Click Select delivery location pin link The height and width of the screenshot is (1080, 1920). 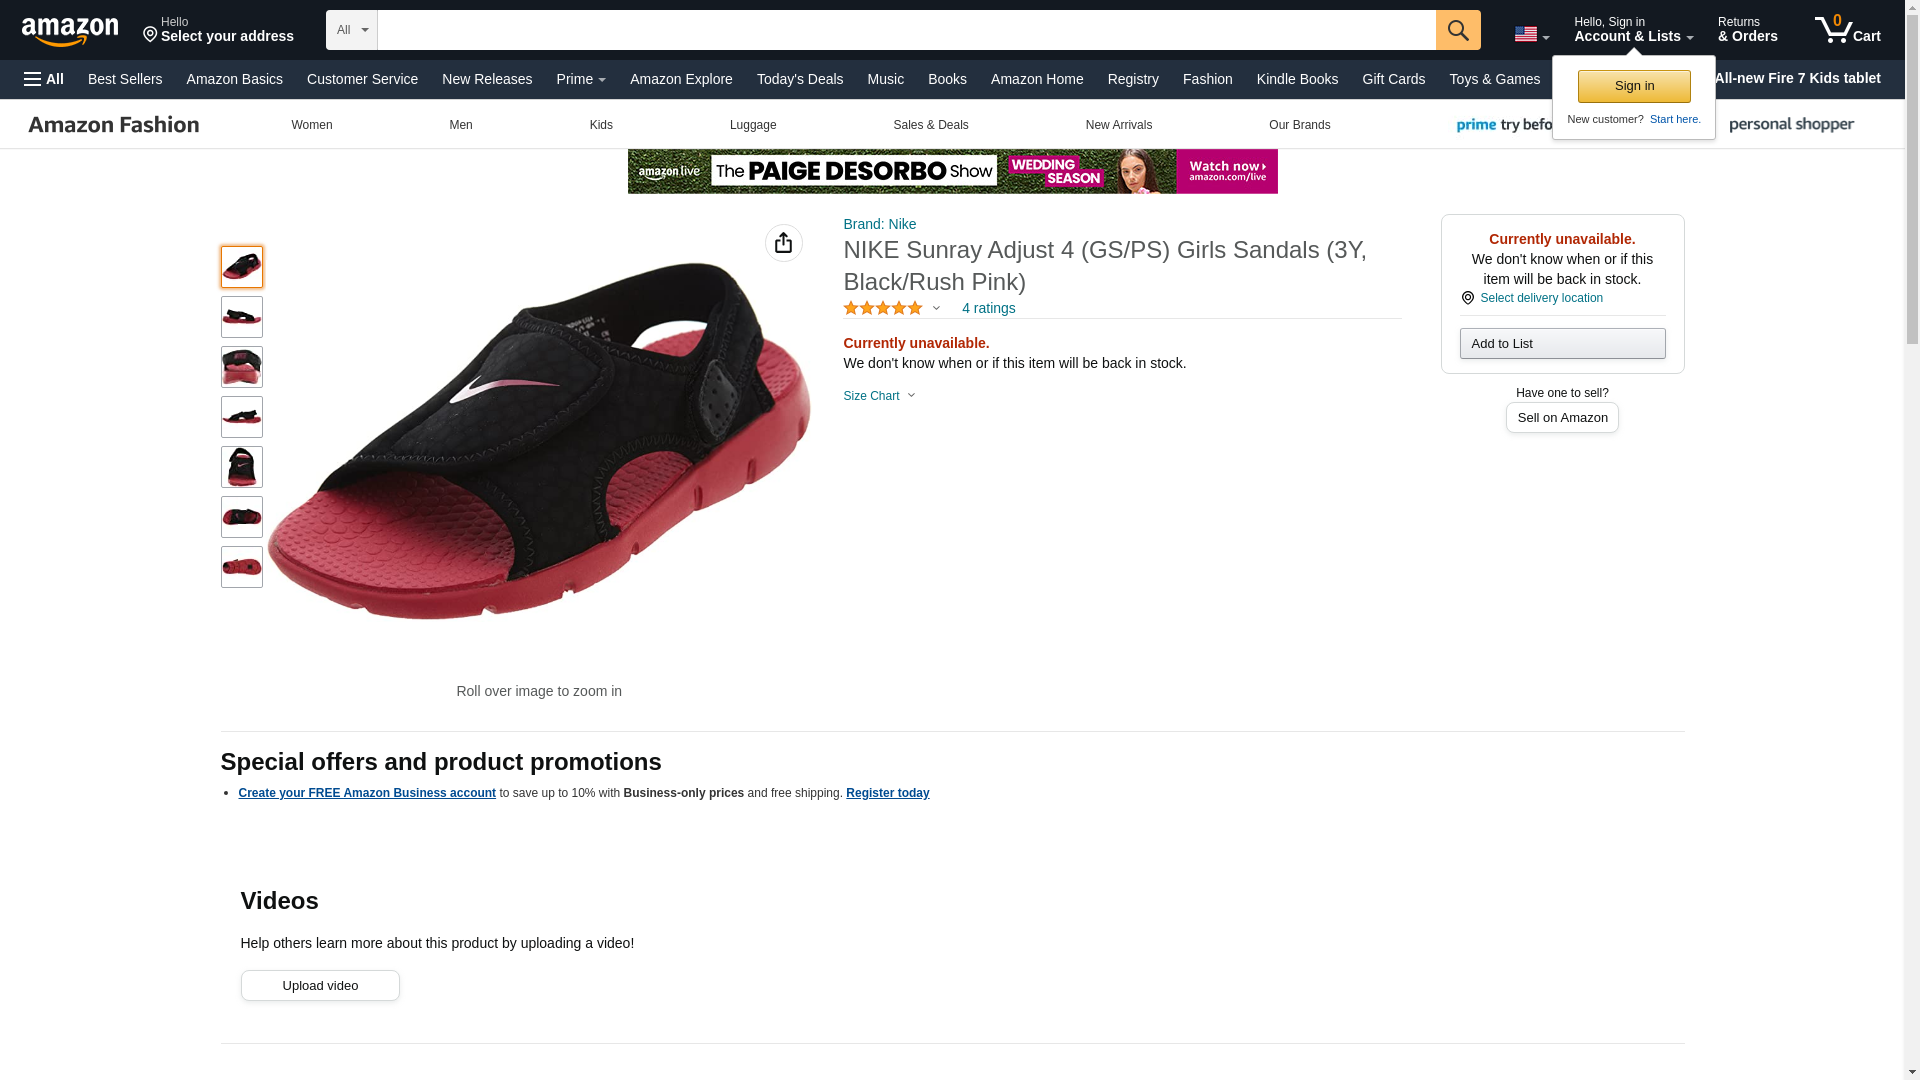(x=1532, y=298)
